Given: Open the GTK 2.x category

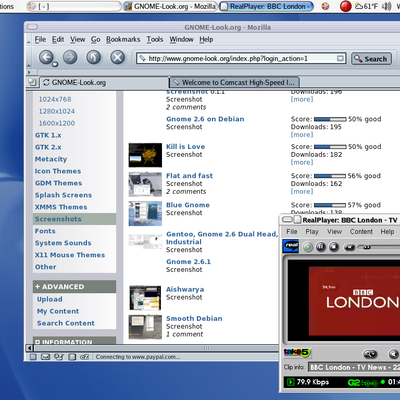Looking at the screenshot, I should pyautogui.click(x=48, y=147).
